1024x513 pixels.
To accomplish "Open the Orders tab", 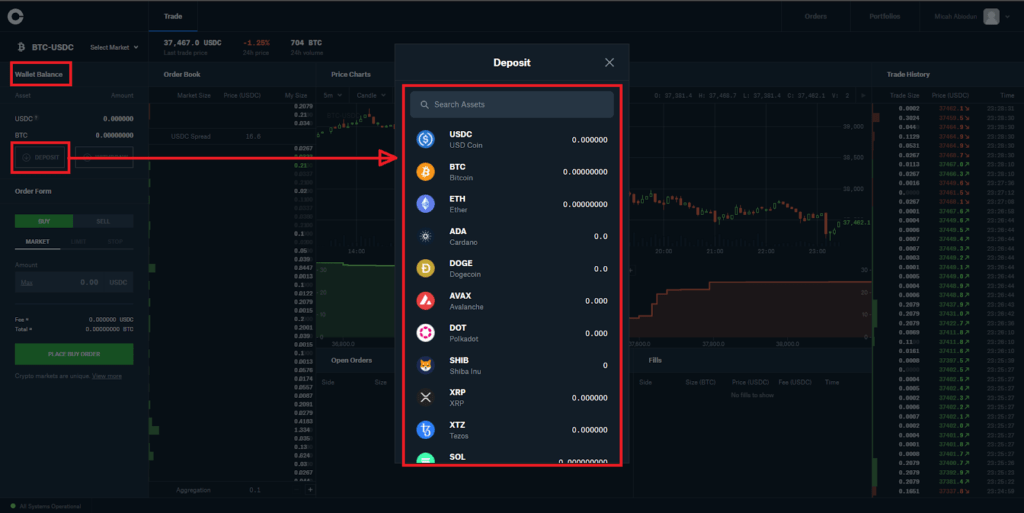I will point(816,16).
